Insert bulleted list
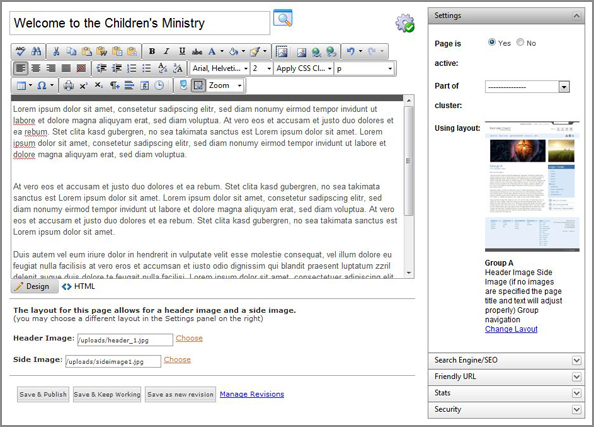Image resolution: width=594 pixels, height=427 pixels. (146, 68)
